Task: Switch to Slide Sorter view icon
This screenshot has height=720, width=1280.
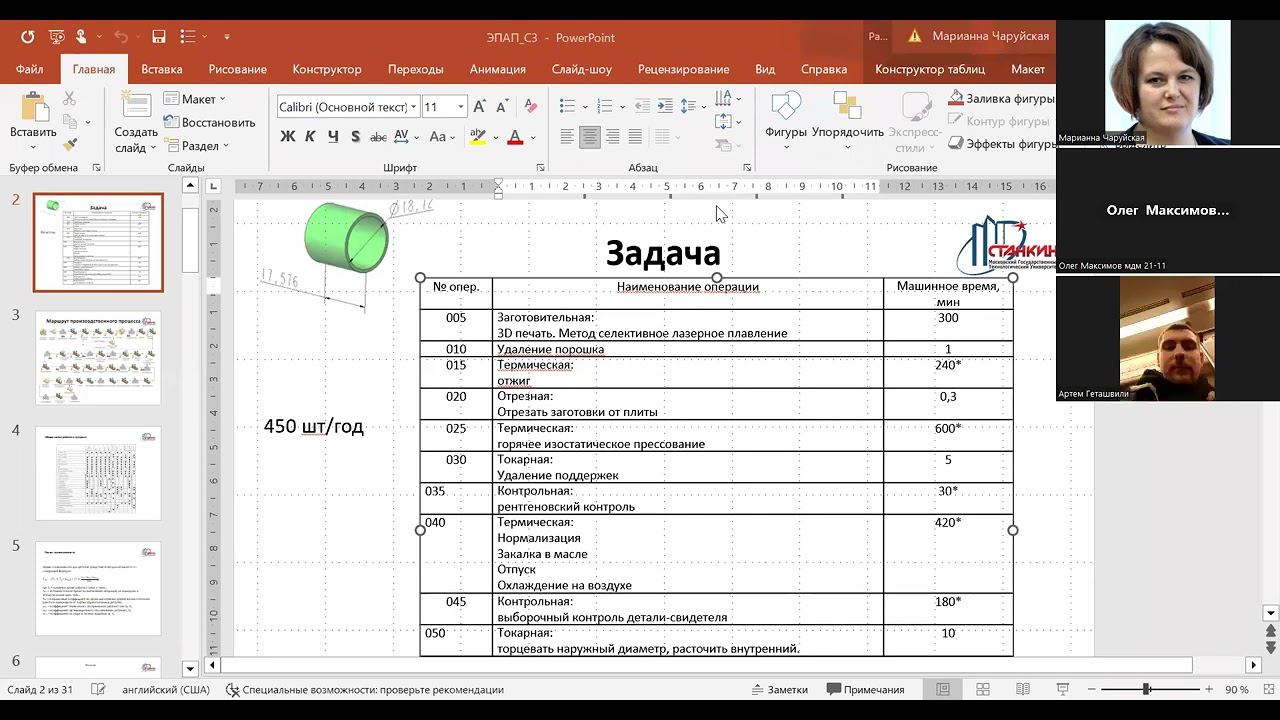Action: point(983,690)
